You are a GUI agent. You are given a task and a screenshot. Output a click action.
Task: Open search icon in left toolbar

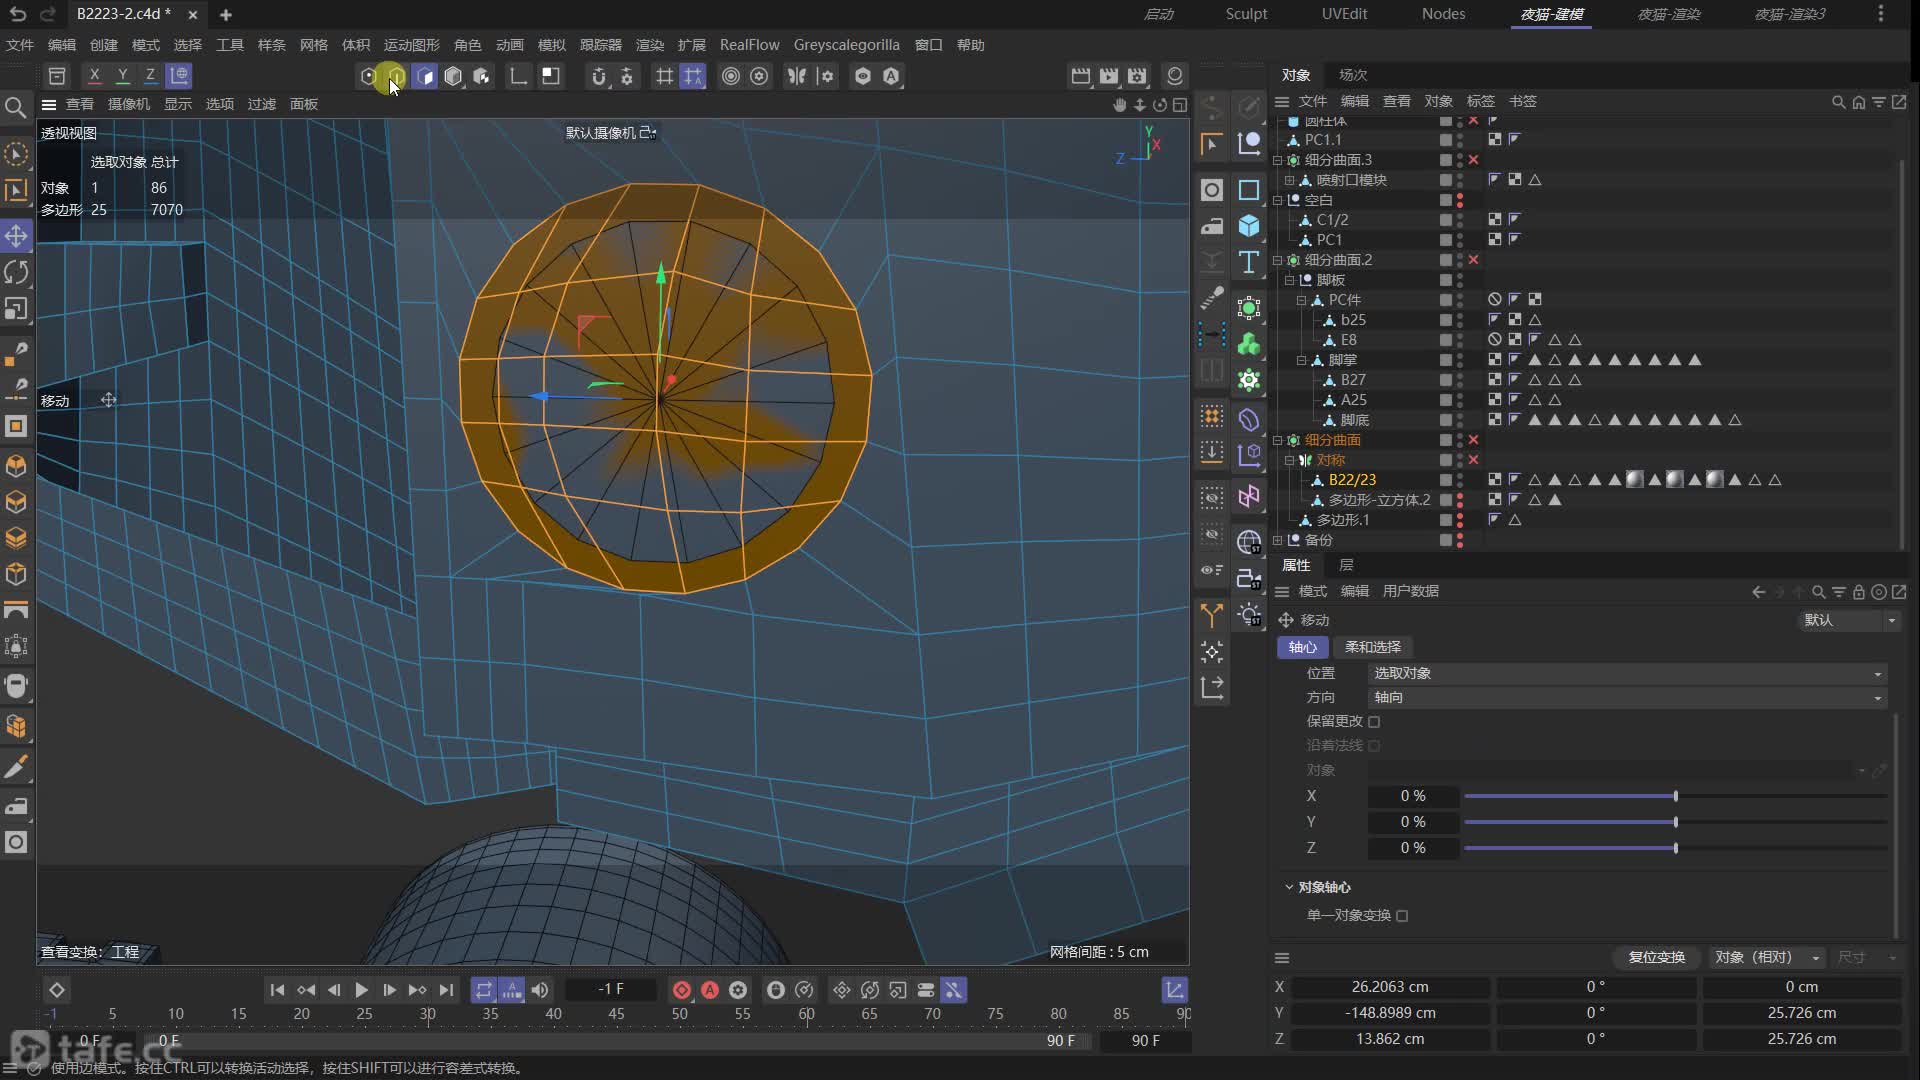click(16, 107)
